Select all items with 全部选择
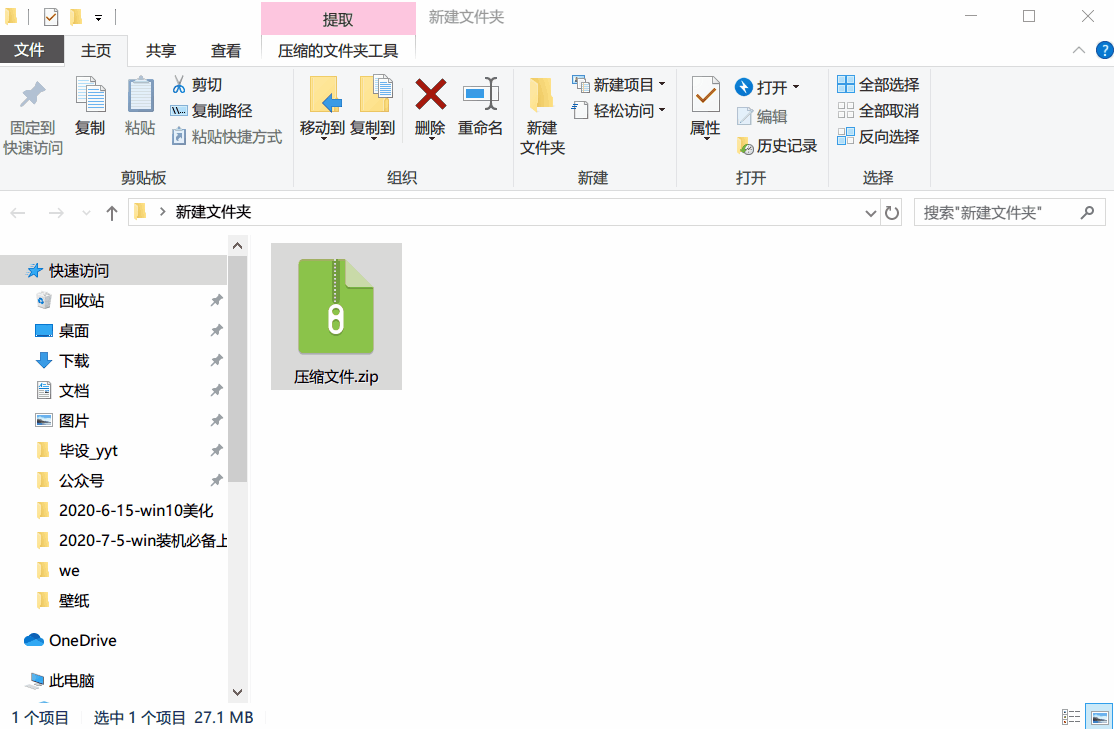 click(878, 84)
